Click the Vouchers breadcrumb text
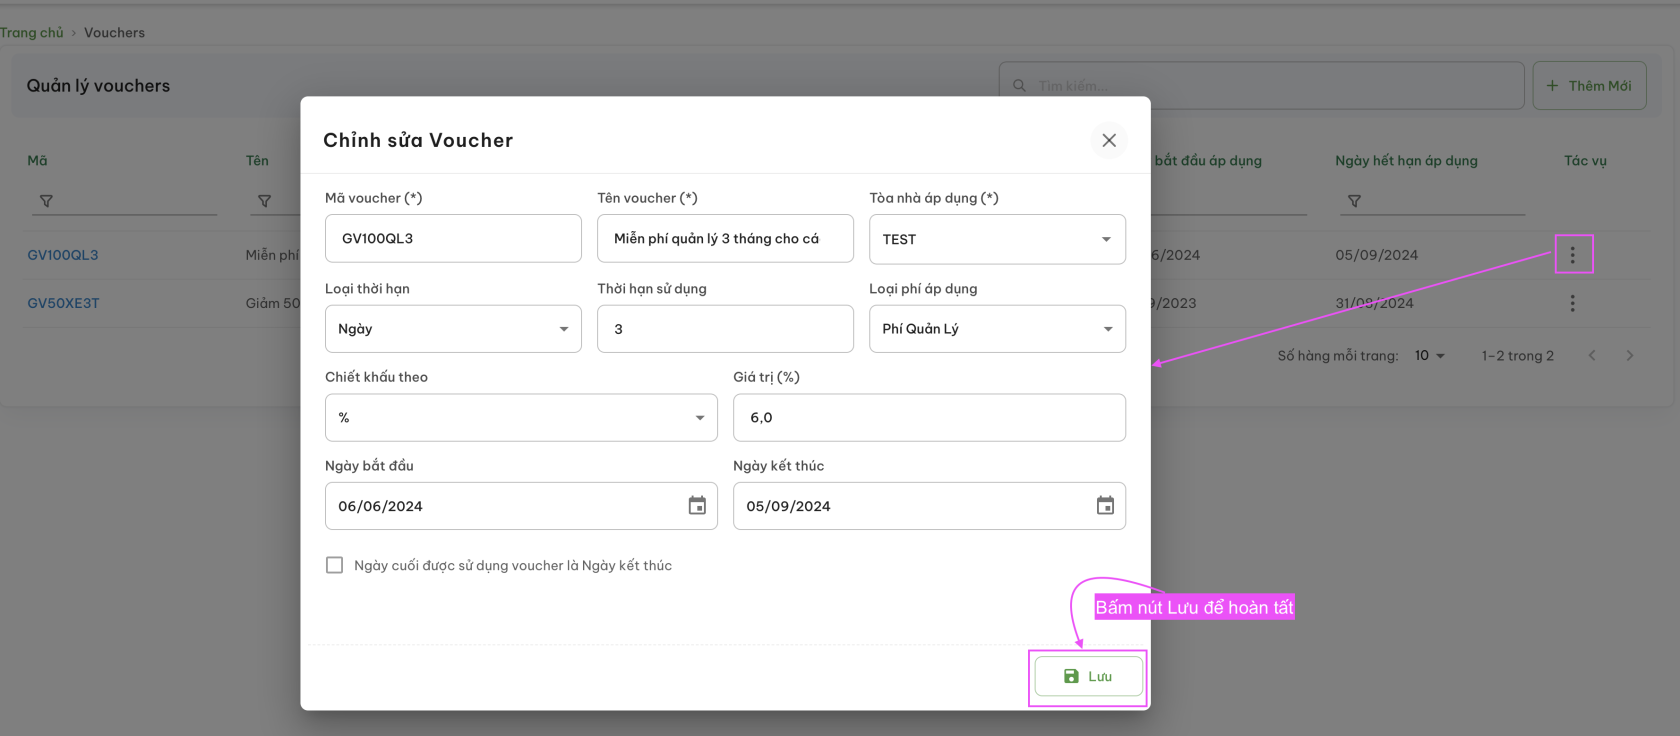The height and width of the screenshot is (736, 1680). 114,33
